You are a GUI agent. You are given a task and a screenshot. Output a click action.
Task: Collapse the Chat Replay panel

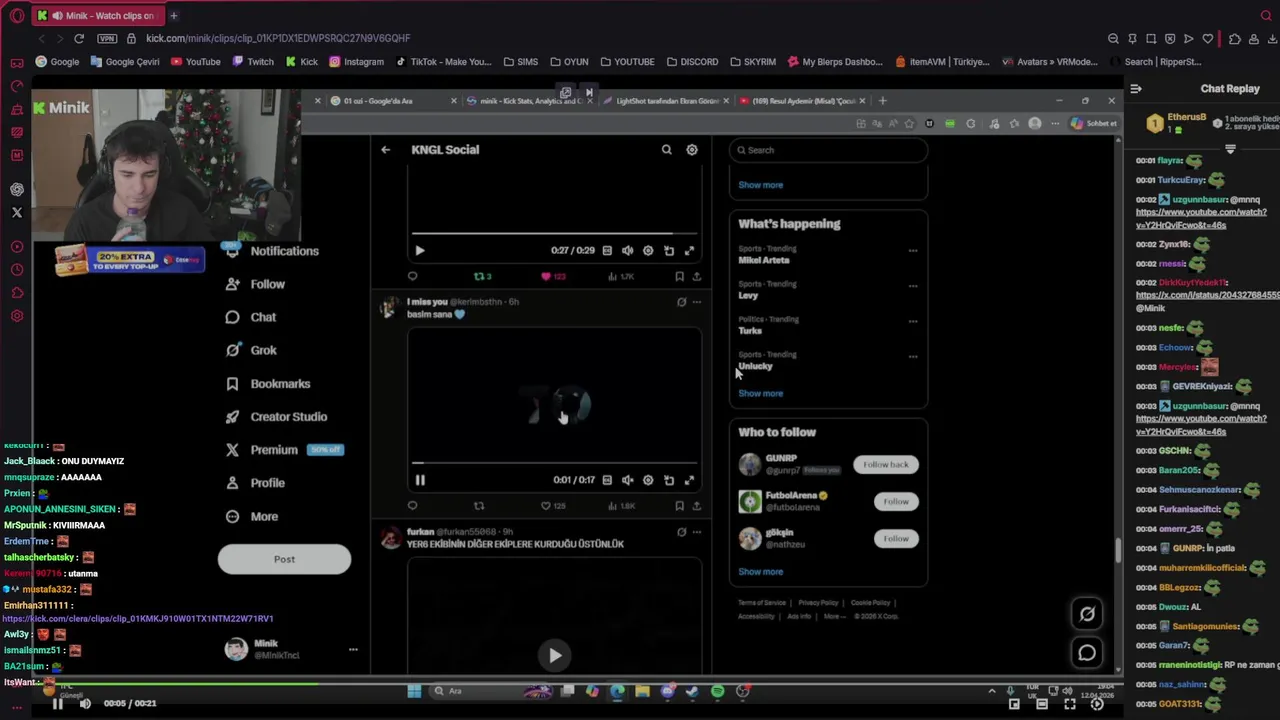tap(1136, 89)
